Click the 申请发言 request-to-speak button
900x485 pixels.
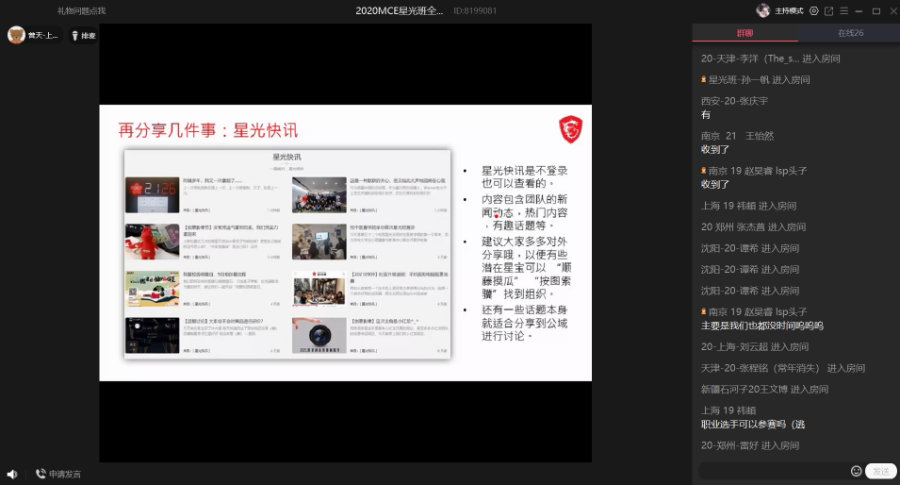click(x=58, y=474)
